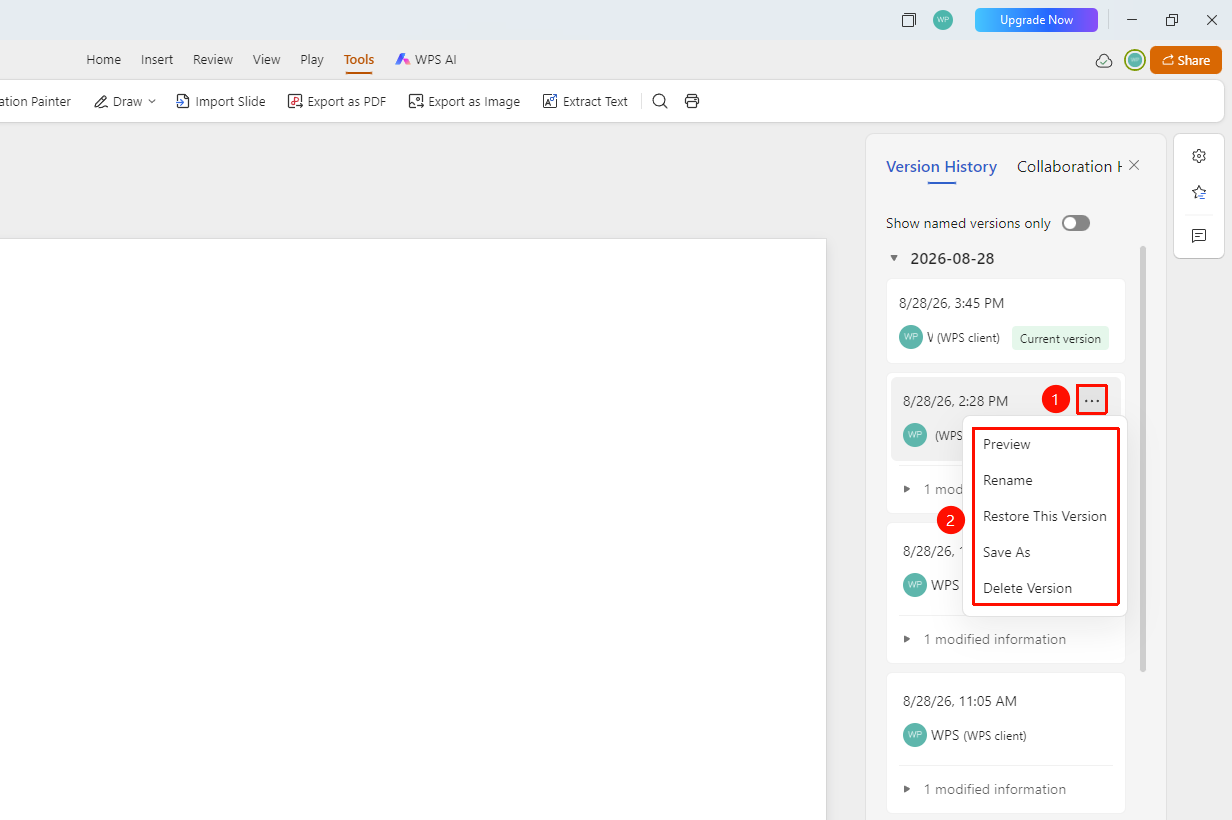
Task: Open the settings gear in right sidebar
Action: point(1199,156)
